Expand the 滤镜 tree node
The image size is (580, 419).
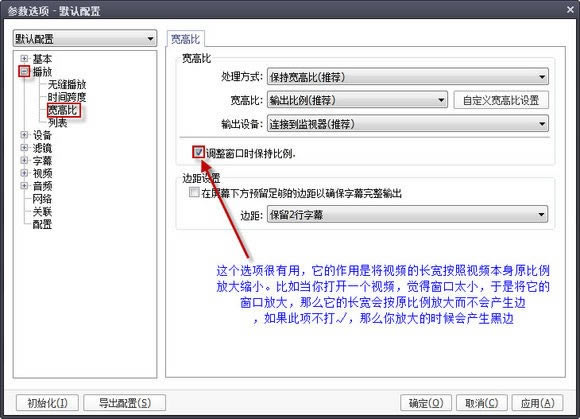(24, 148)
